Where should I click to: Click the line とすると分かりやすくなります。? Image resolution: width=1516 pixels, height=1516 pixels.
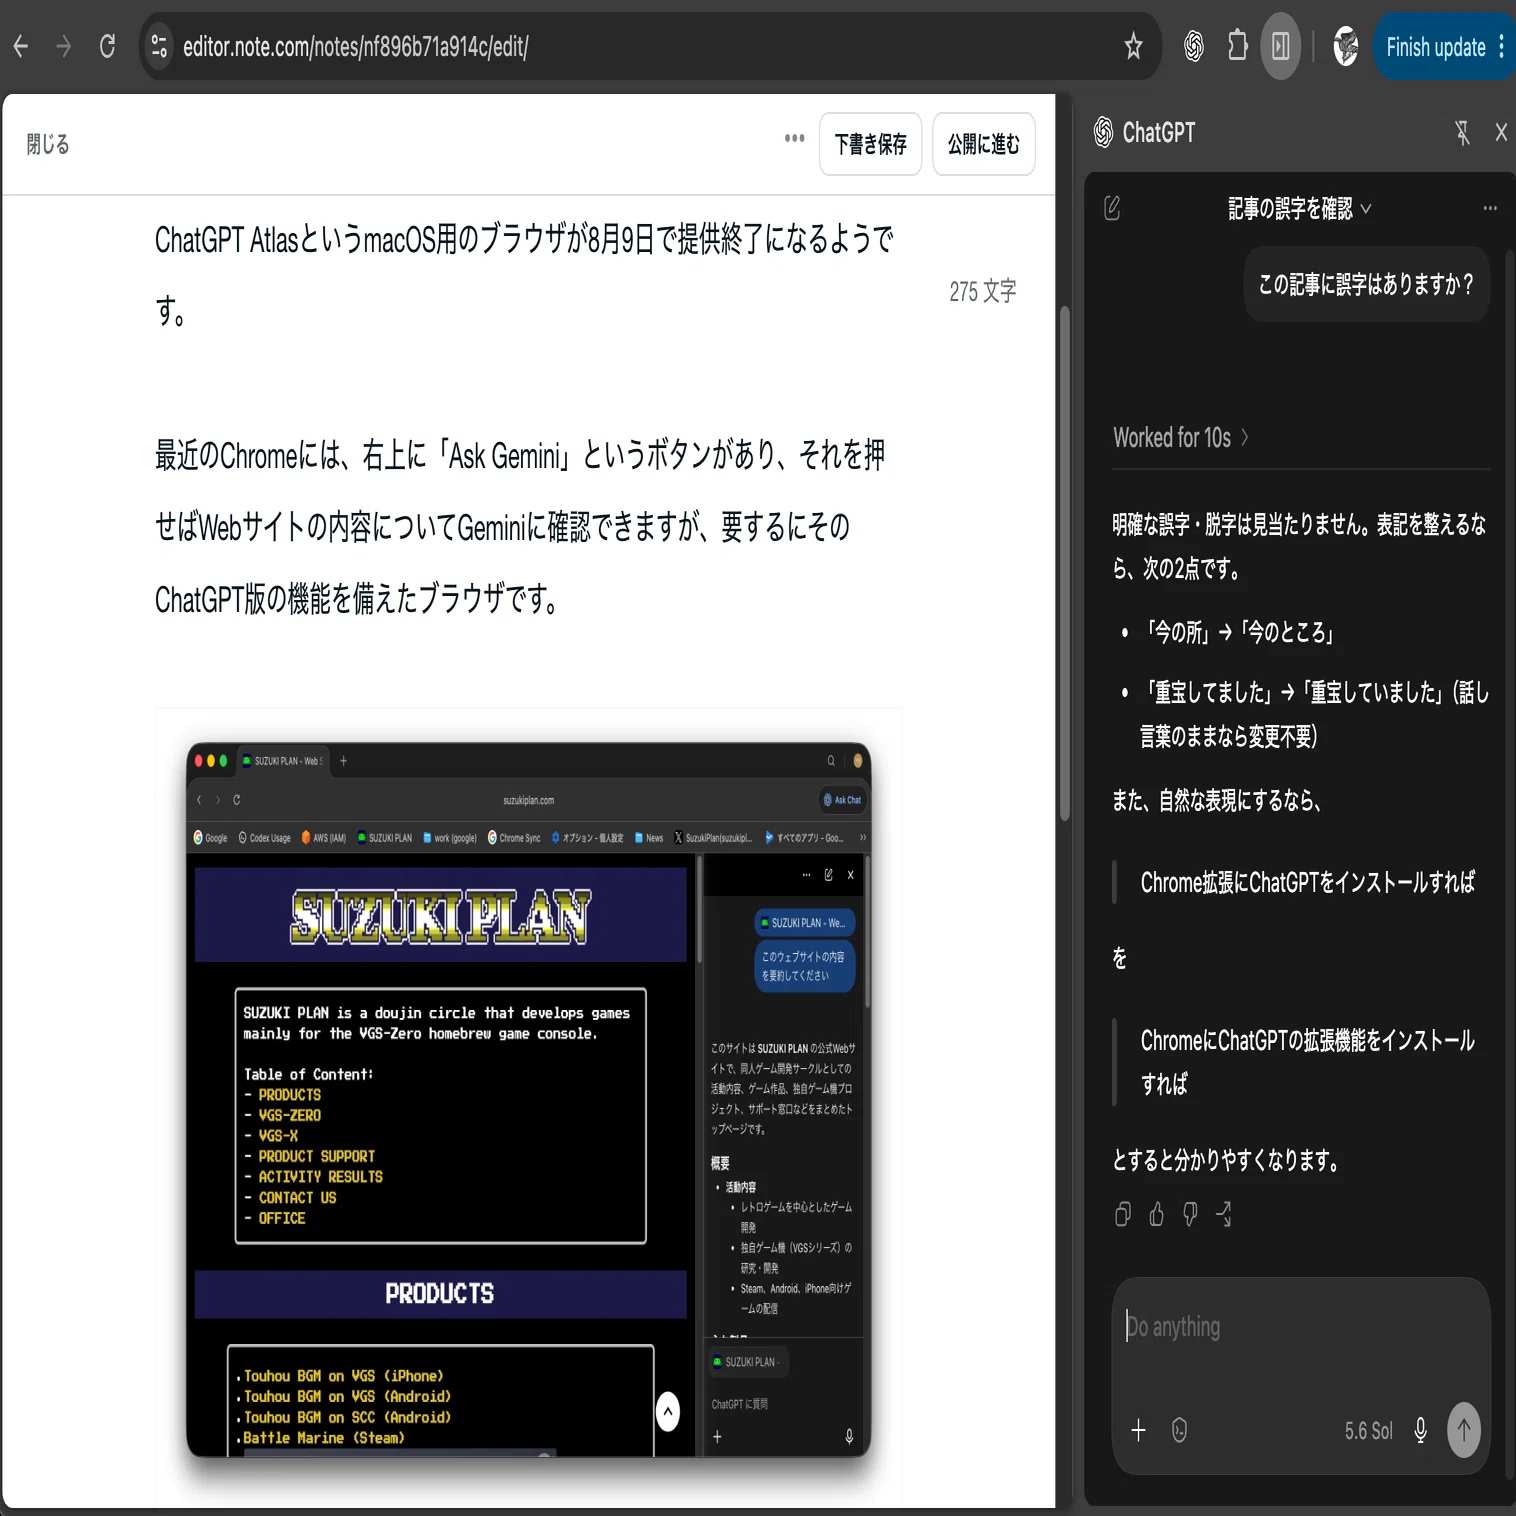(1226, 1160)
